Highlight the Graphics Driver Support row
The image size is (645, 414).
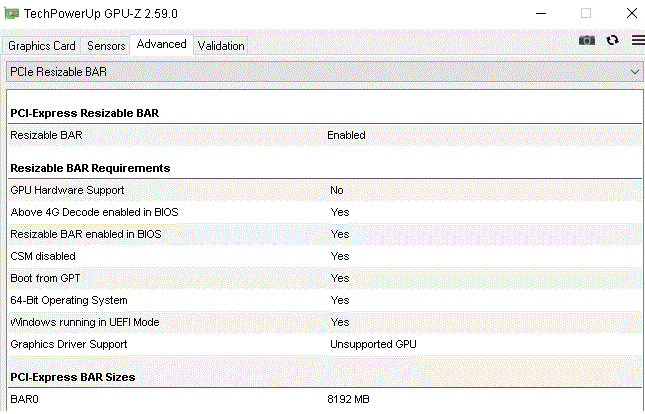click(323, 344)
